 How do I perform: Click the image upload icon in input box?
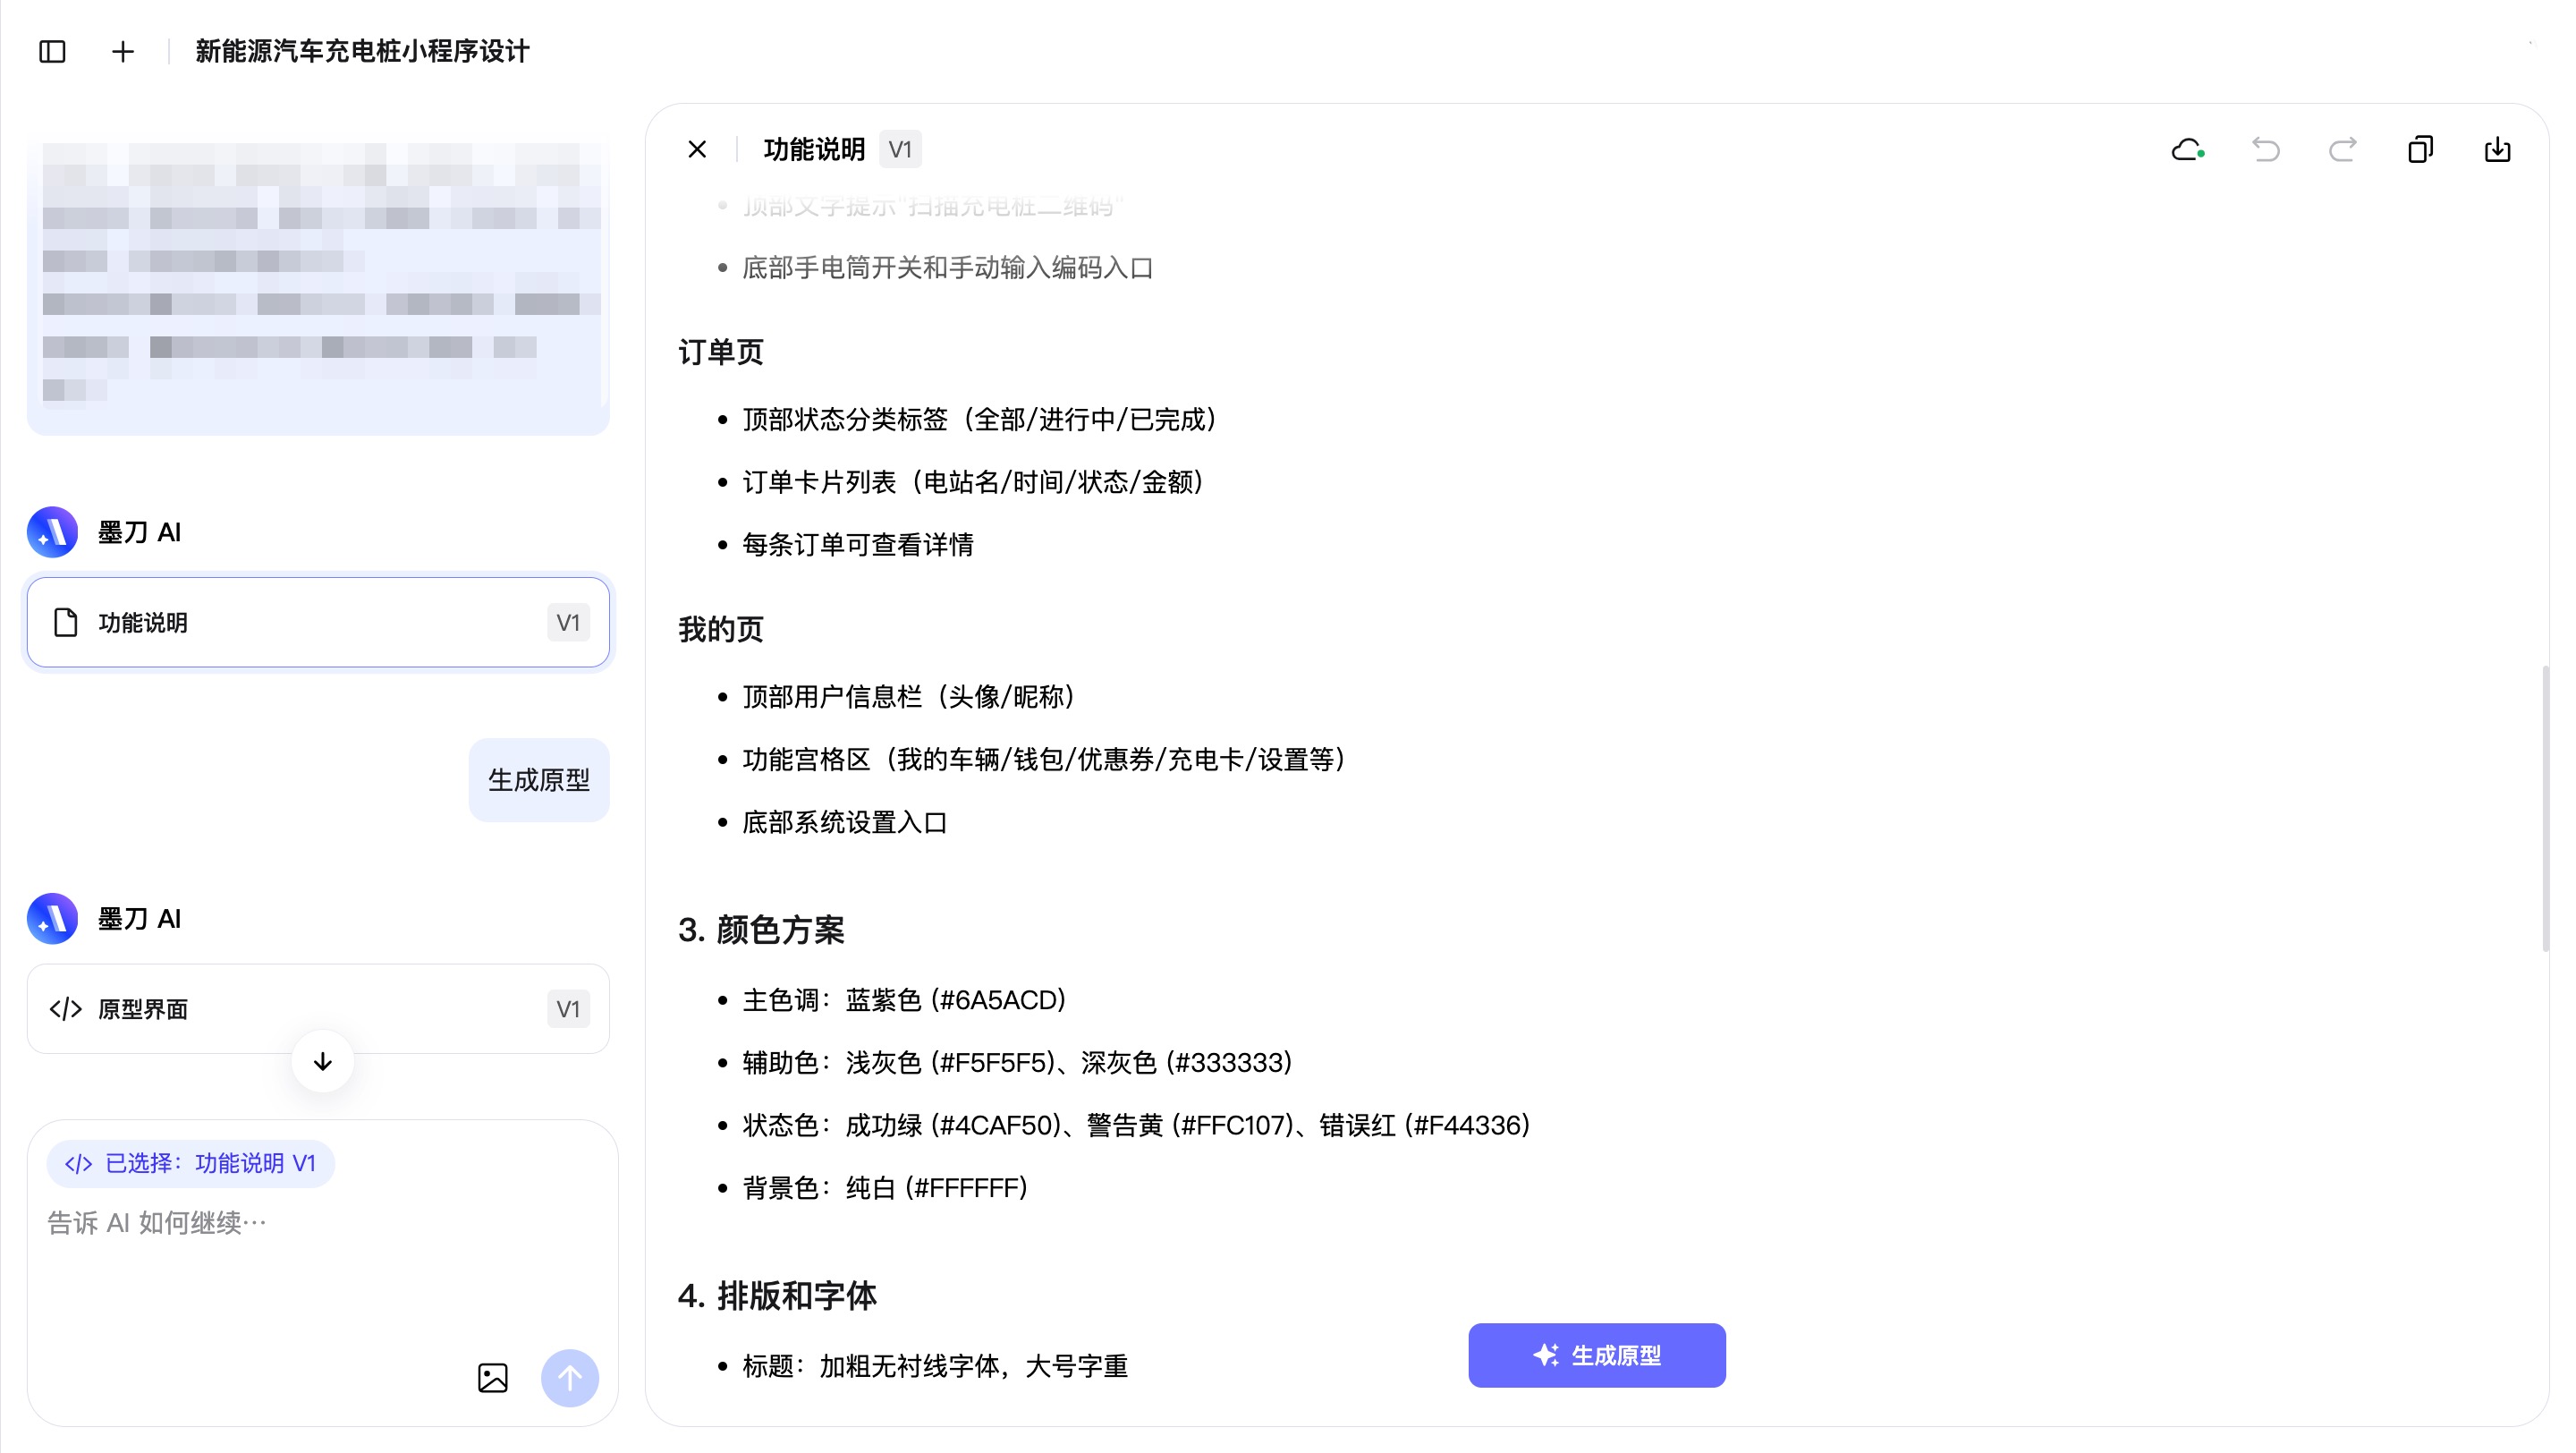tap(492, 1378)
